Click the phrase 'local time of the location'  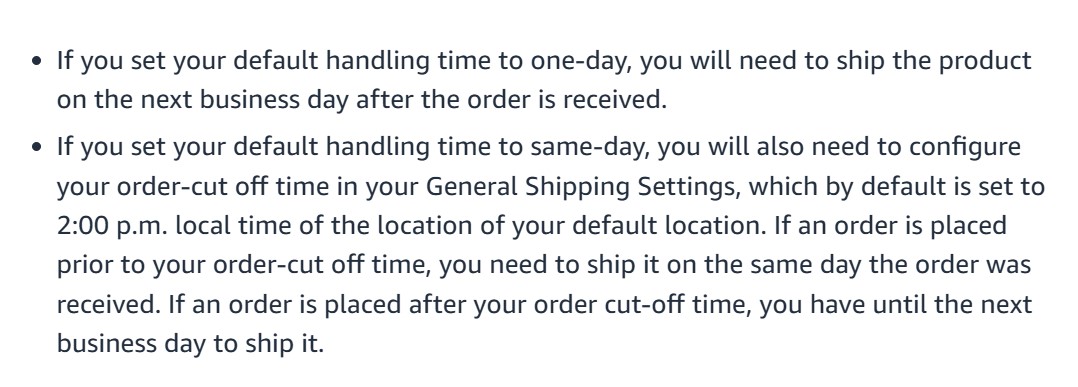[x=340, y=226]
